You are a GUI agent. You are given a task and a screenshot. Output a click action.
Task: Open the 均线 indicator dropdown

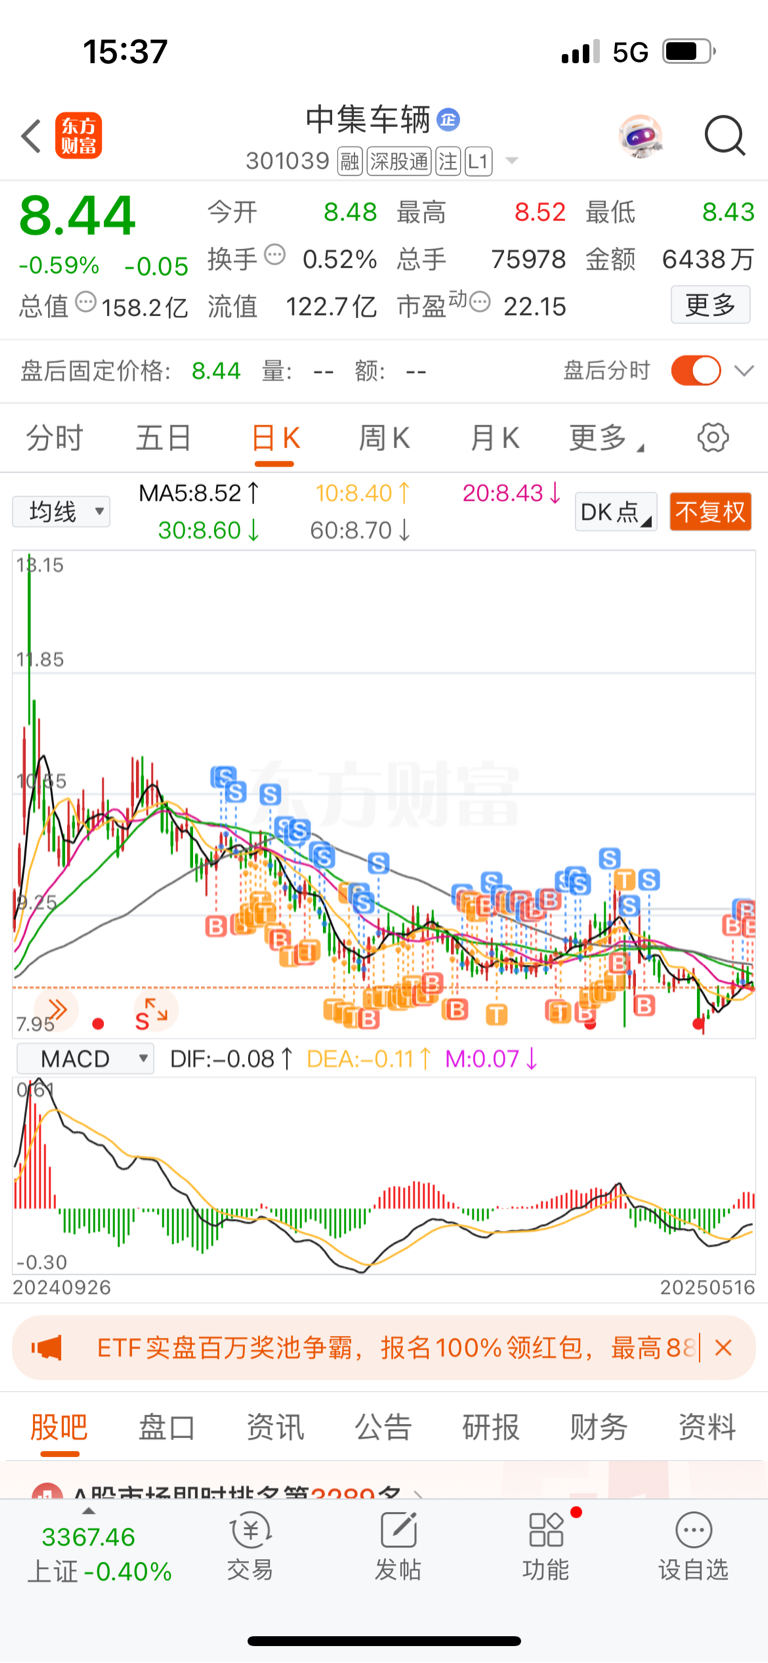61,512
